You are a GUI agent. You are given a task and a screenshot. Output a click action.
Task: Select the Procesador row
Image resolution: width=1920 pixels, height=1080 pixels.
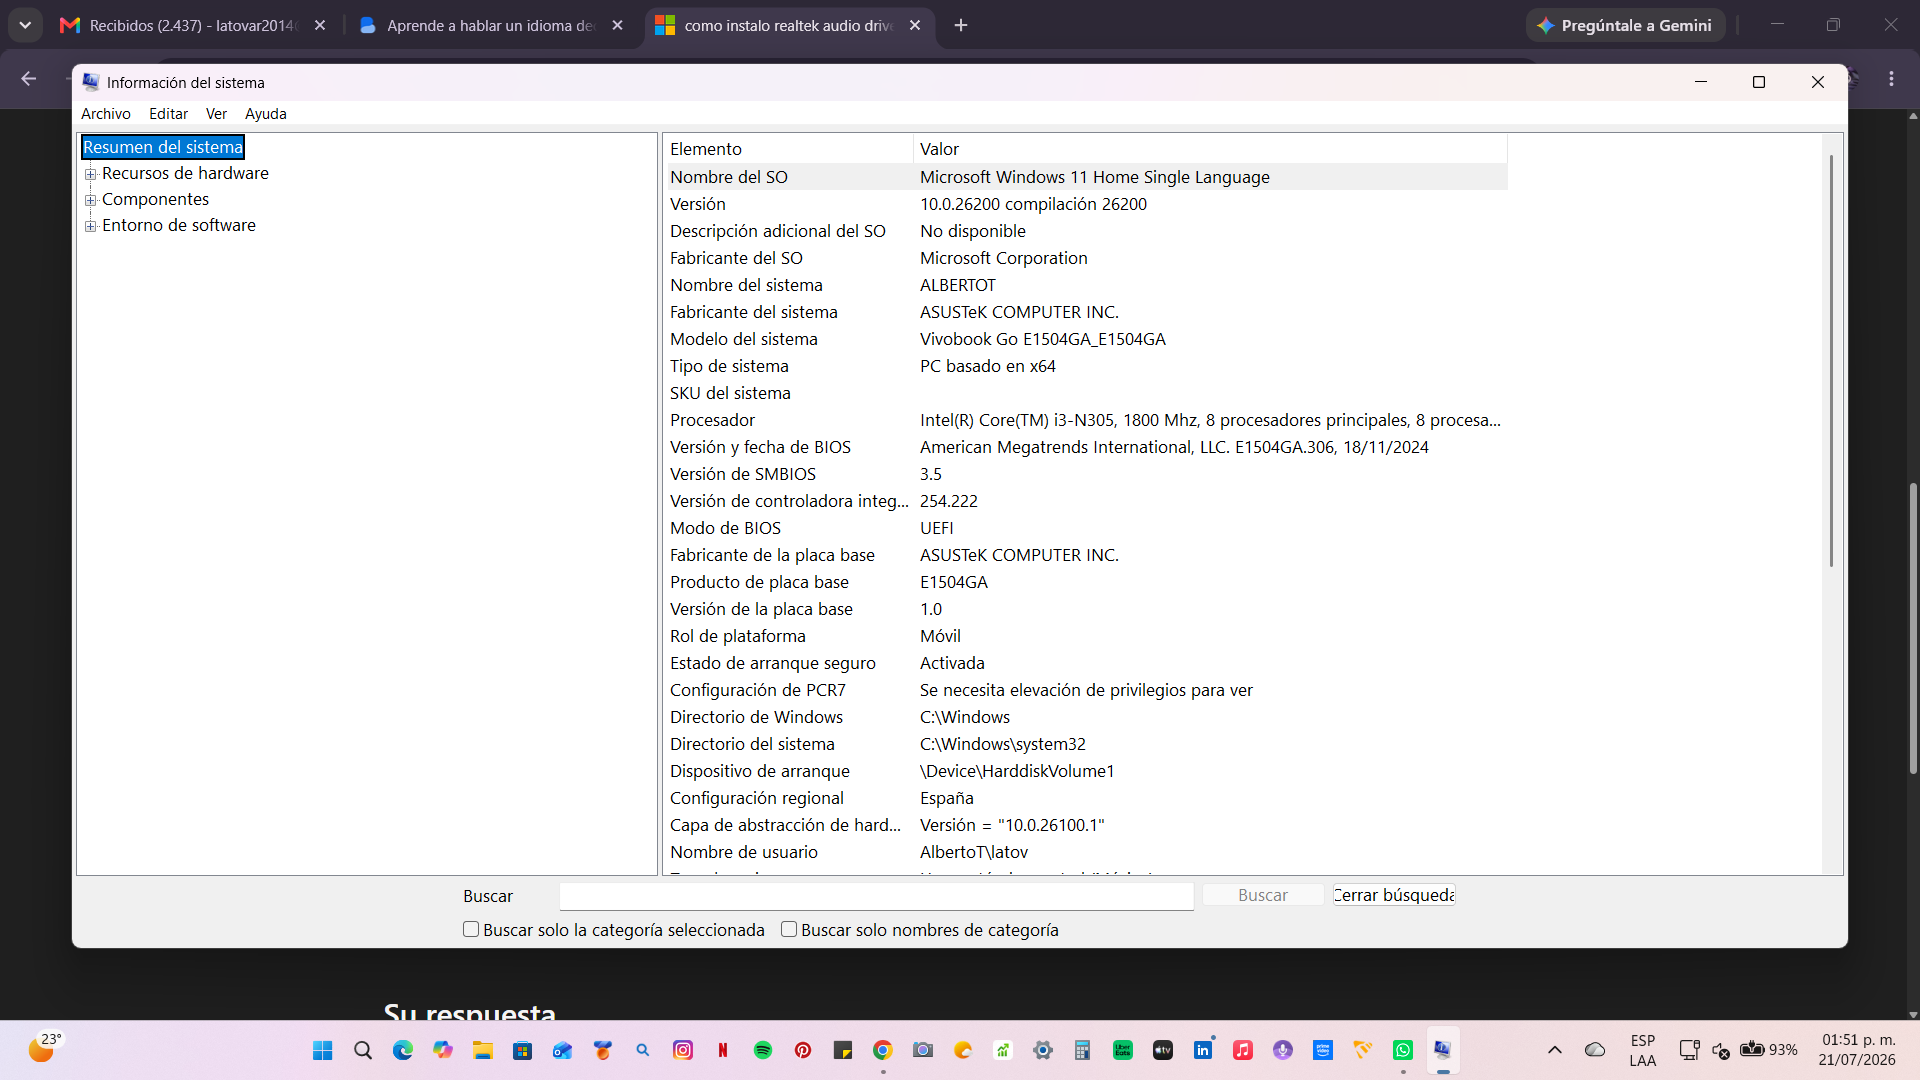[x=1087, y=420]
